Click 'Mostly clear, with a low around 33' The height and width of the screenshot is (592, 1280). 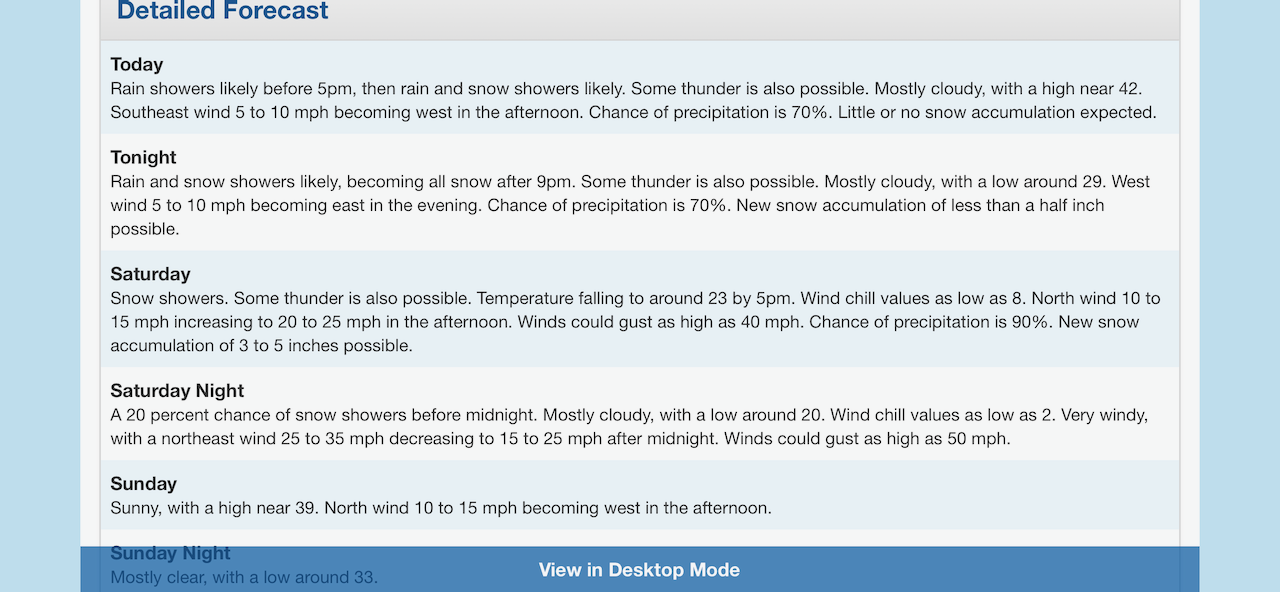pyautogui.click(x=244, y=577)
